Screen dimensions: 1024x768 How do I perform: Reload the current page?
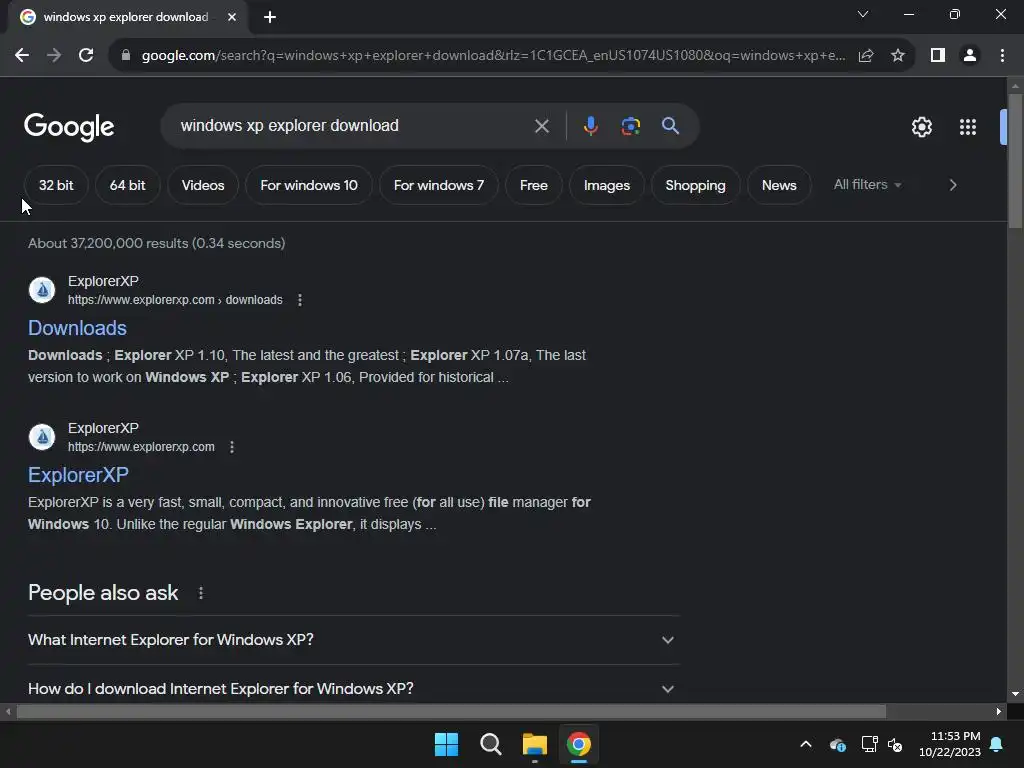pyautogui.click(x=86, y=56)
